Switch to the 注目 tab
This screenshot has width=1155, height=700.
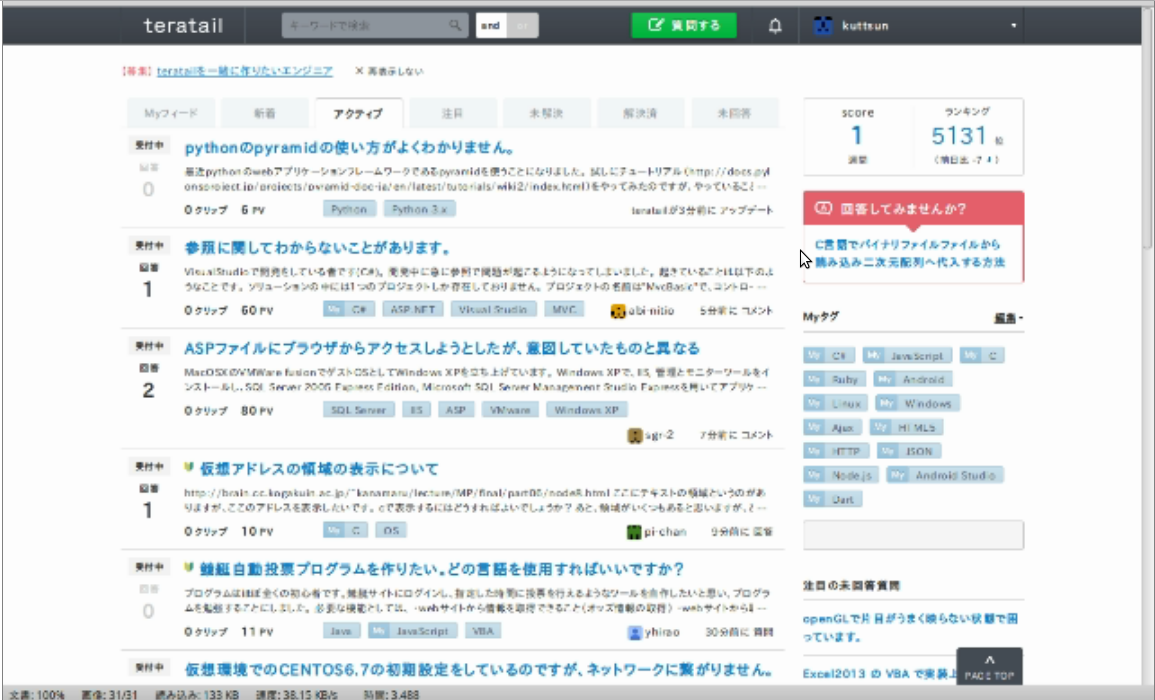[x=452, y=113]
